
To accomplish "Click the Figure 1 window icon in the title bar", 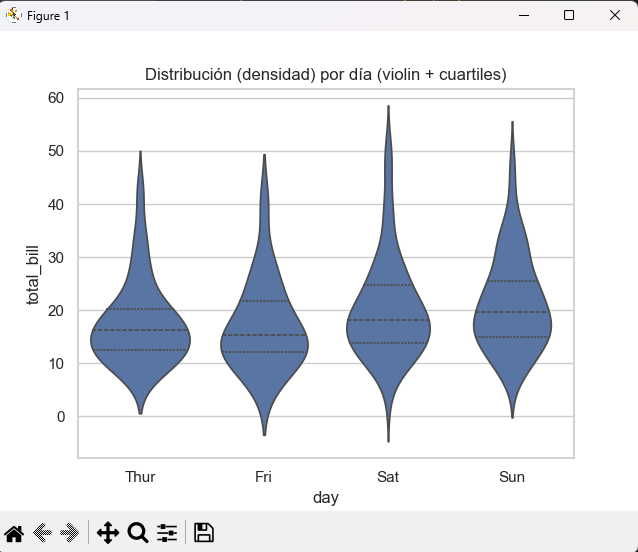I will tap(14, 16).
